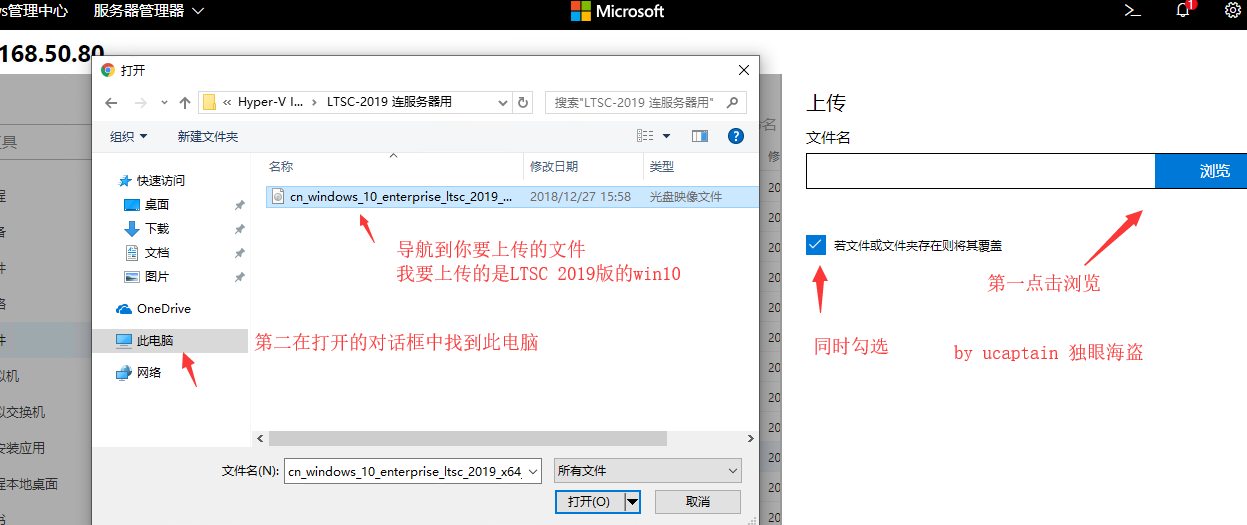The image size is (1247, 525).
Task: Click the left arrow of horizontal scrollbar
Action: 261,438
